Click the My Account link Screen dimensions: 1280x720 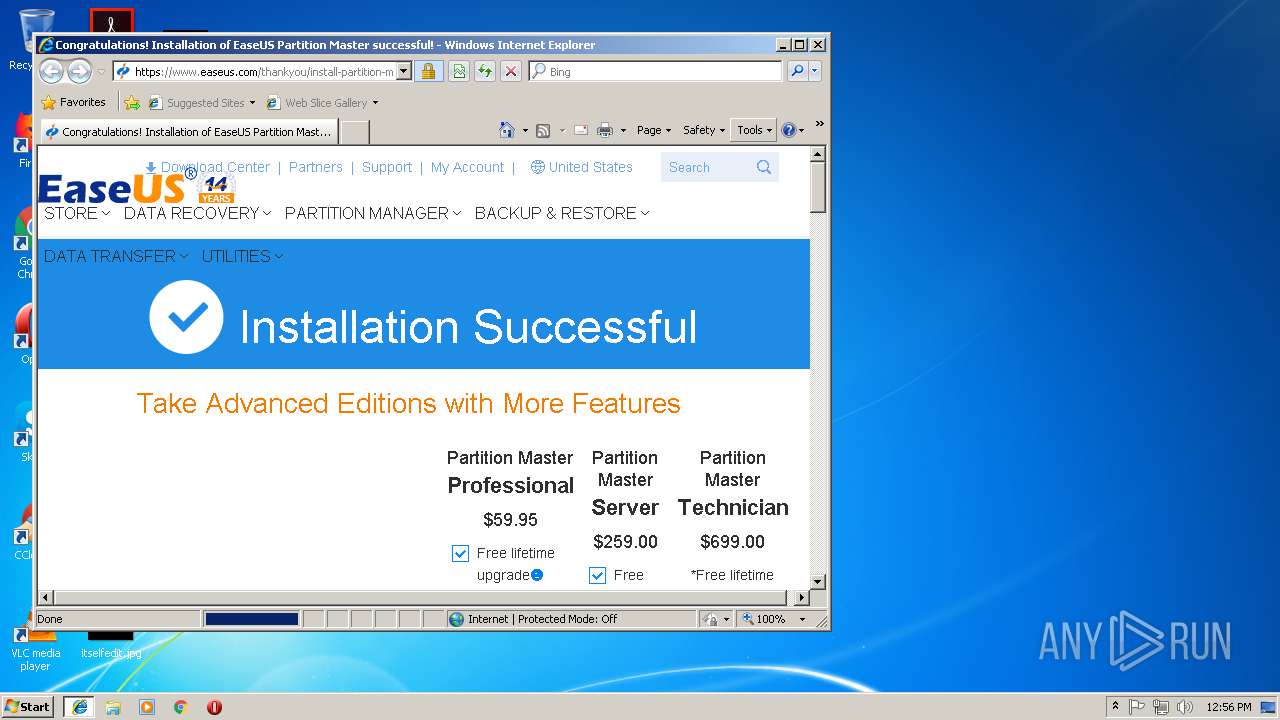(467, 167)
